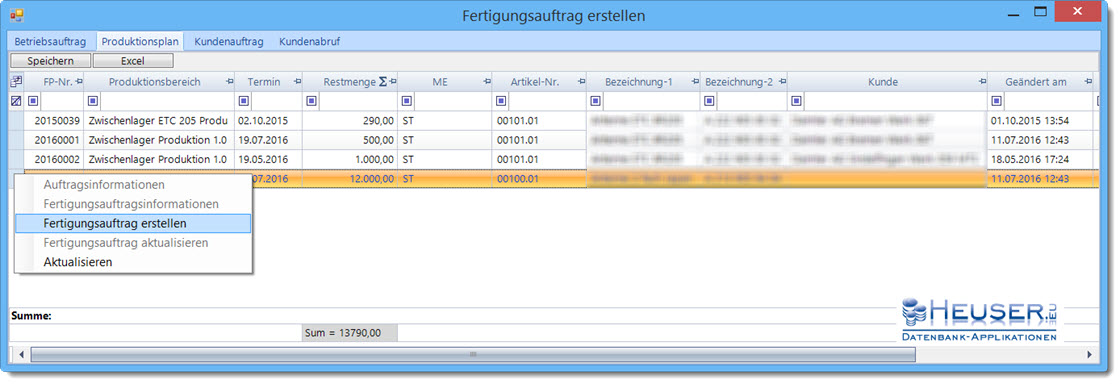Open the Kundenauftrag tab
1120x384 pixels.
[229, 41]
